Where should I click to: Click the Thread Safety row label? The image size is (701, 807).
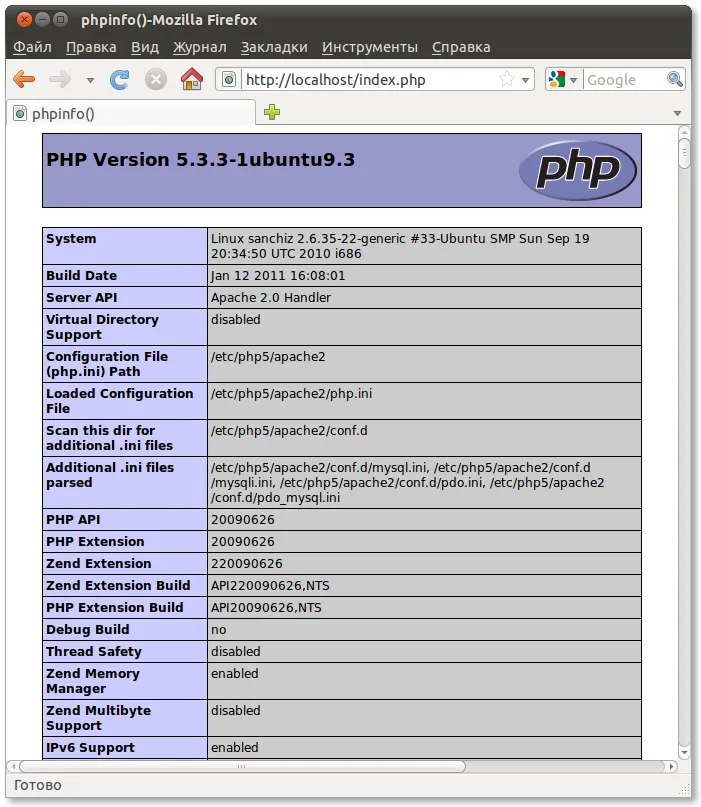point(94,652)
